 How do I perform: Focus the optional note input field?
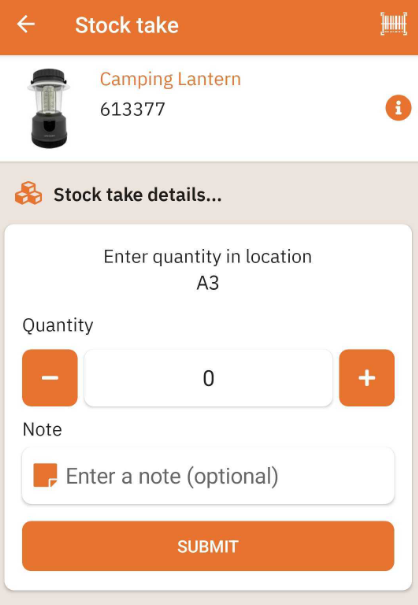[x=208, y=476]
